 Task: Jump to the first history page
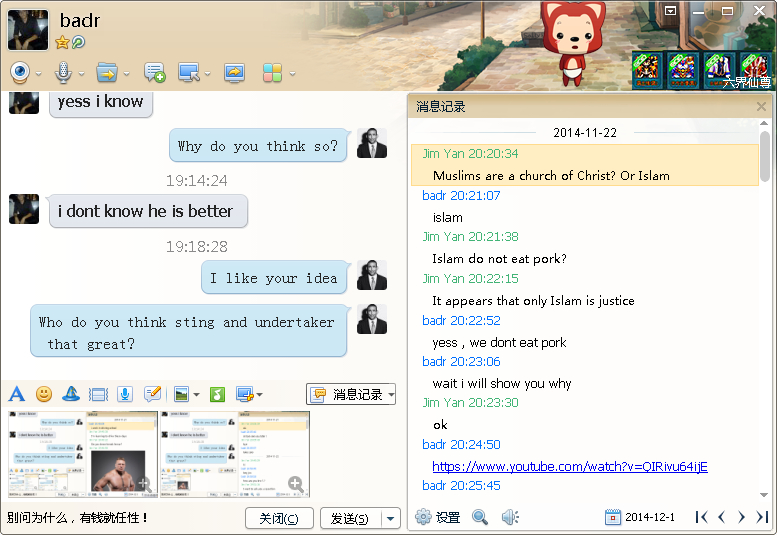tap(701, 517)
